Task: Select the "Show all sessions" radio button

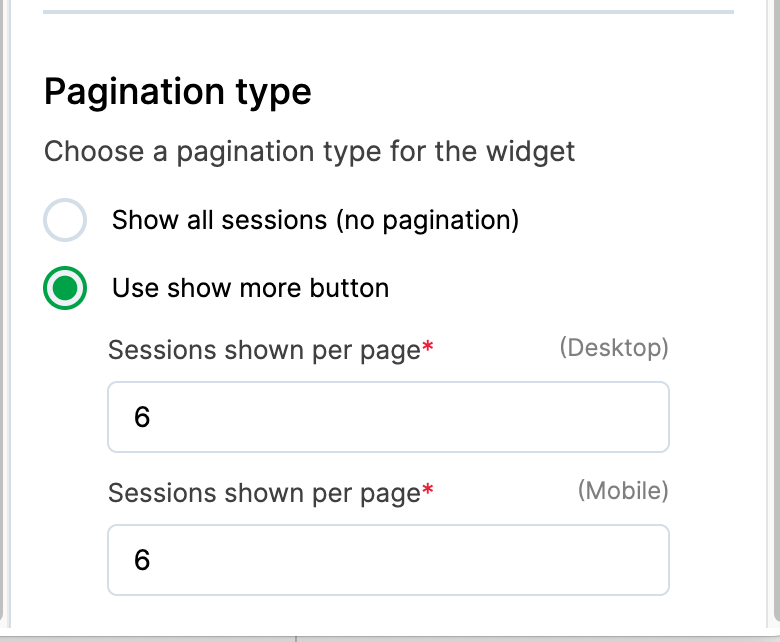Action: (x=65, y=221)
